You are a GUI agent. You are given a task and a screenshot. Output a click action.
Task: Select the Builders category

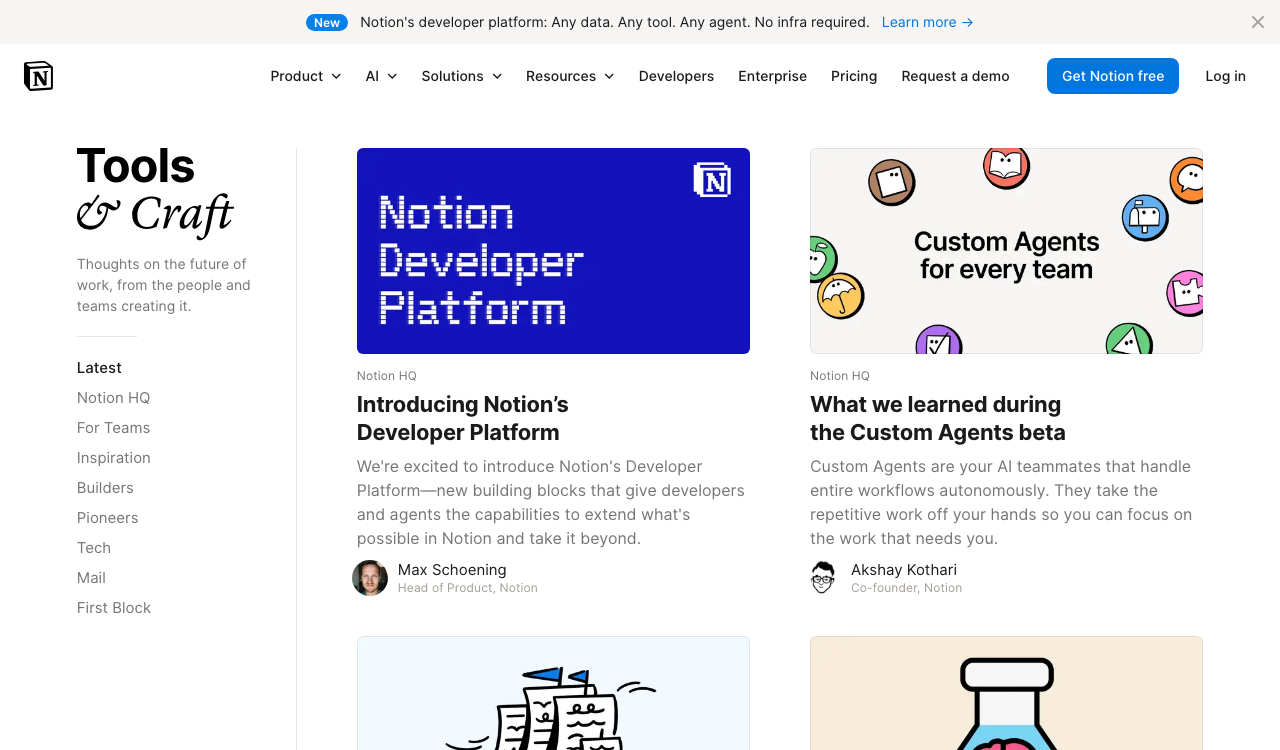tap(105, 488)
